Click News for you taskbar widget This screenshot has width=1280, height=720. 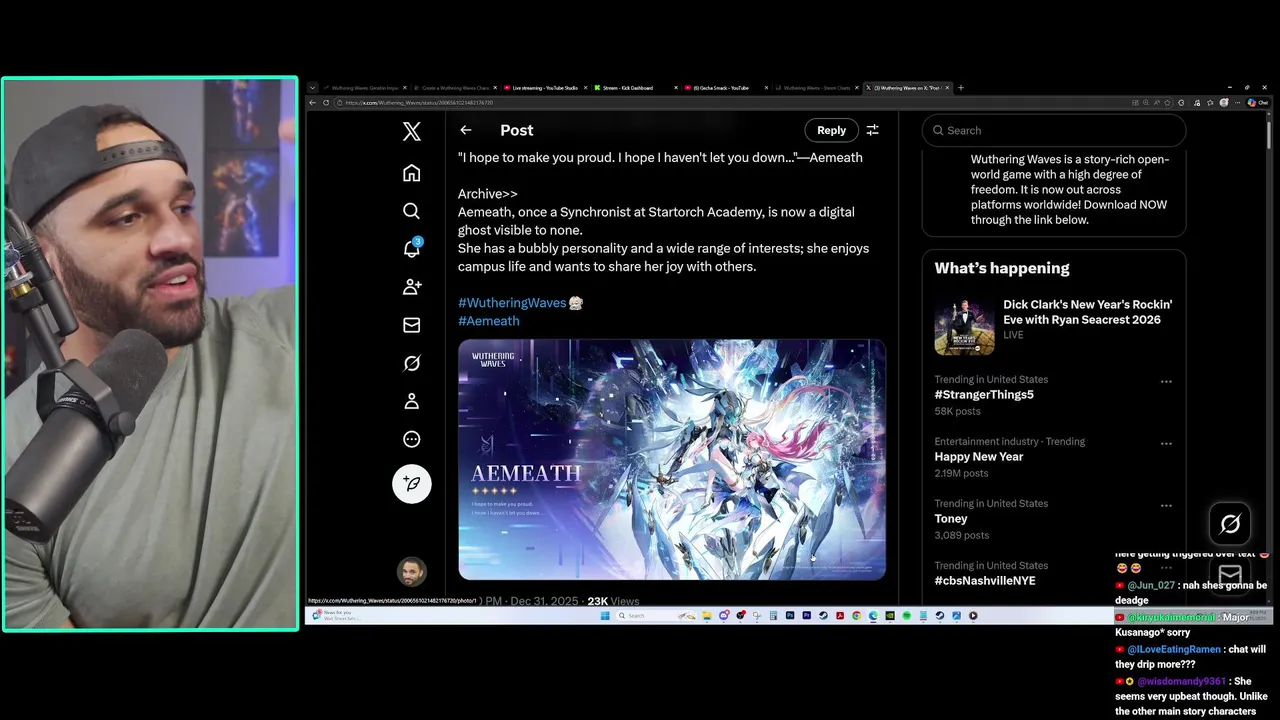click(x=335, y=615)
